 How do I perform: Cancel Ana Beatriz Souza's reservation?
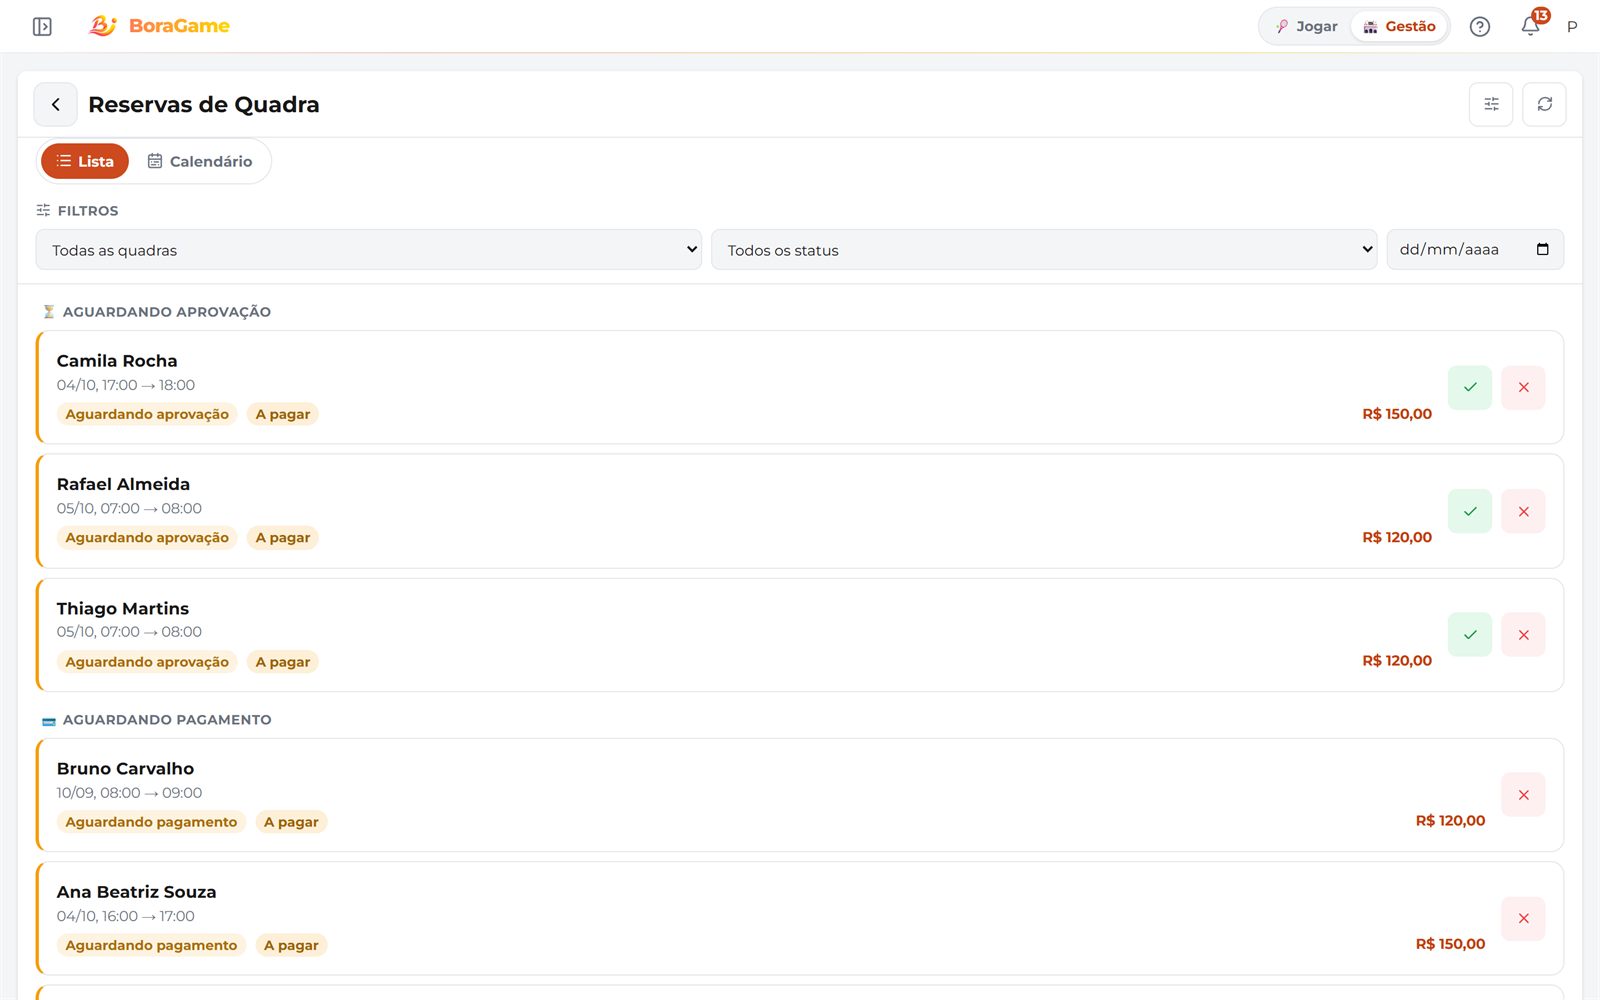[1523, 918]
